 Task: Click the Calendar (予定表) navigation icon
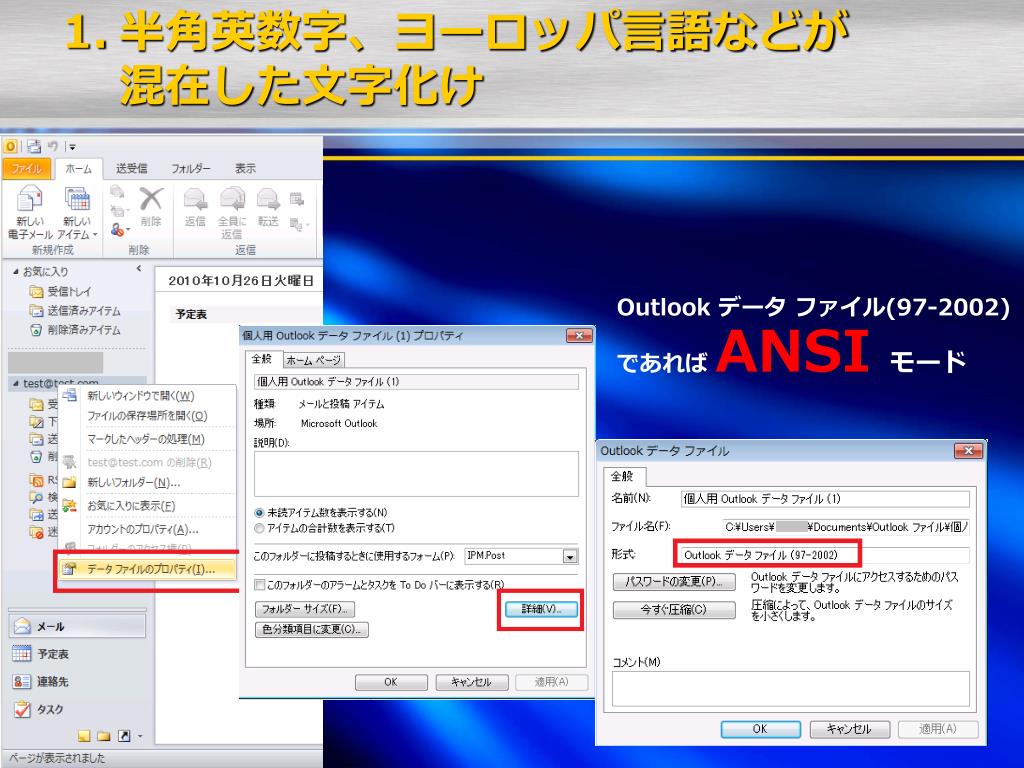[22, 653]
